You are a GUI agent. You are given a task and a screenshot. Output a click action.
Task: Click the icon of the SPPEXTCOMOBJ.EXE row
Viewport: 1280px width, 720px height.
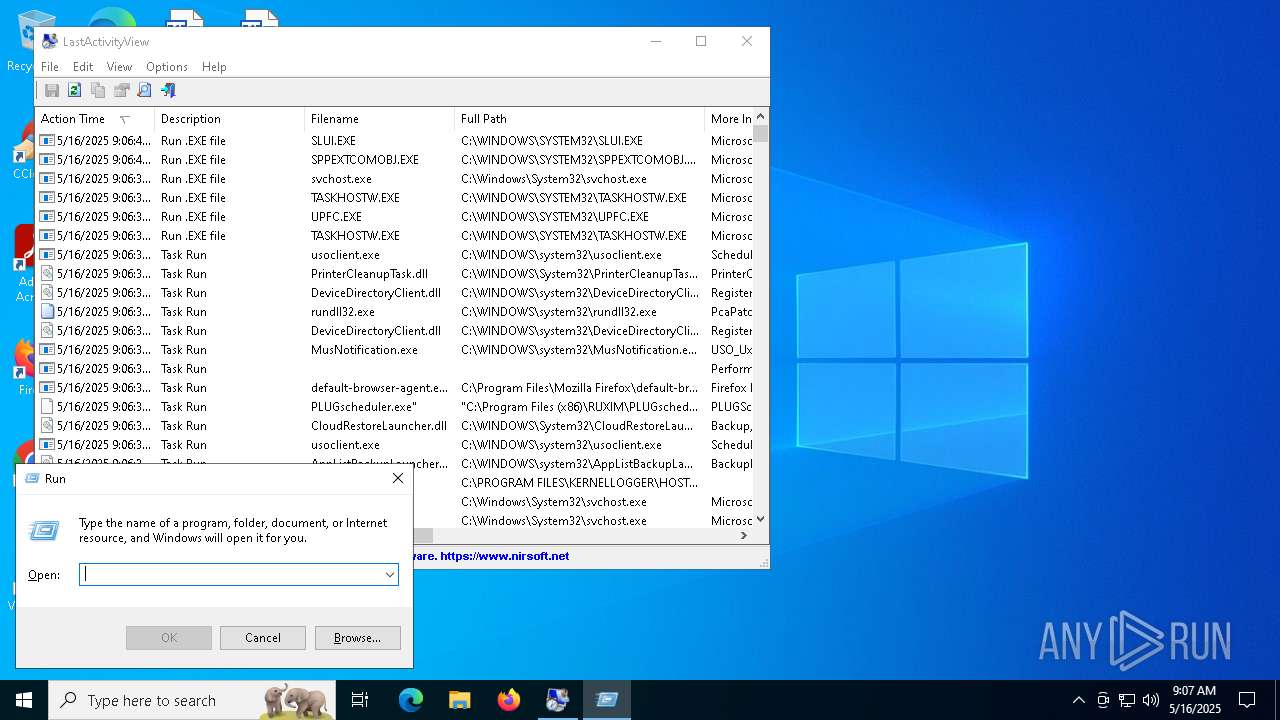point(47,160)
